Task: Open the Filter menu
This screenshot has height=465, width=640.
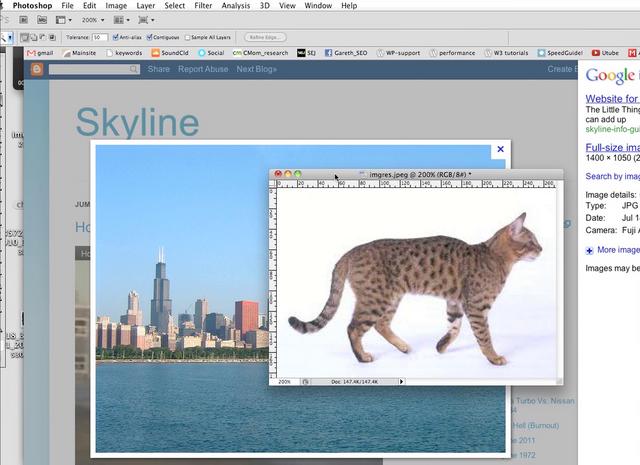Action: pos(203,6)
